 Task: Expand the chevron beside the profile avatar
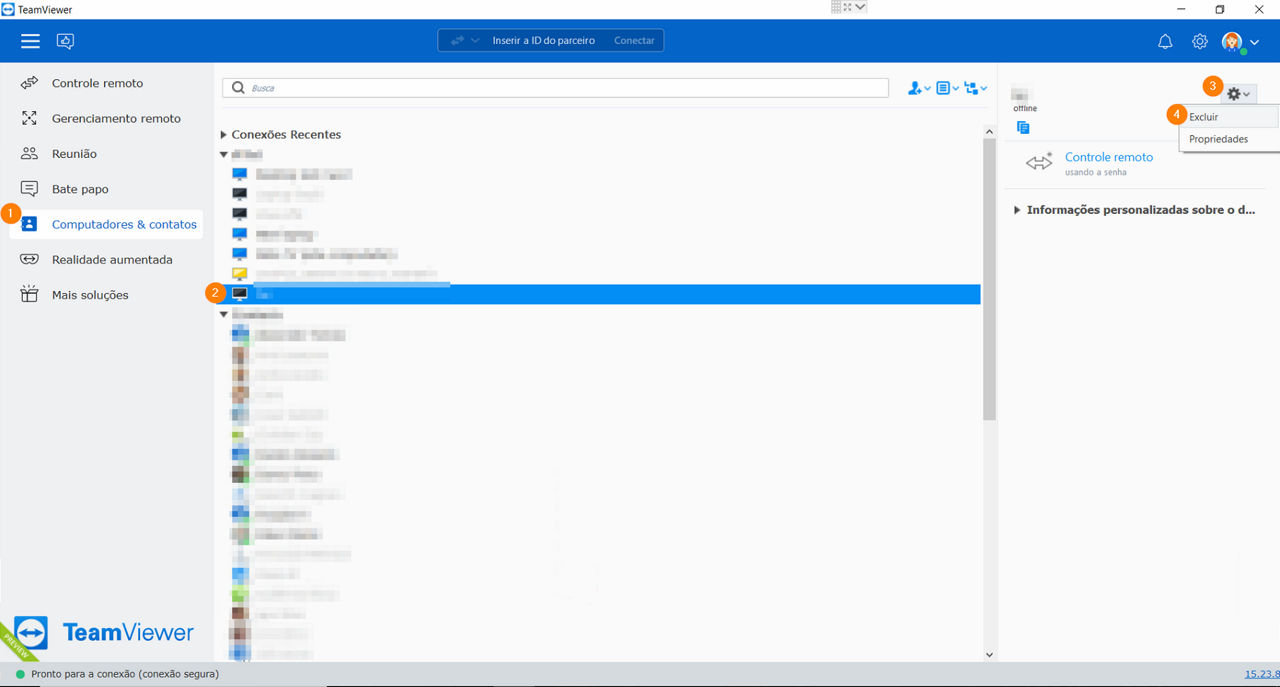(x=1254, y=42)
